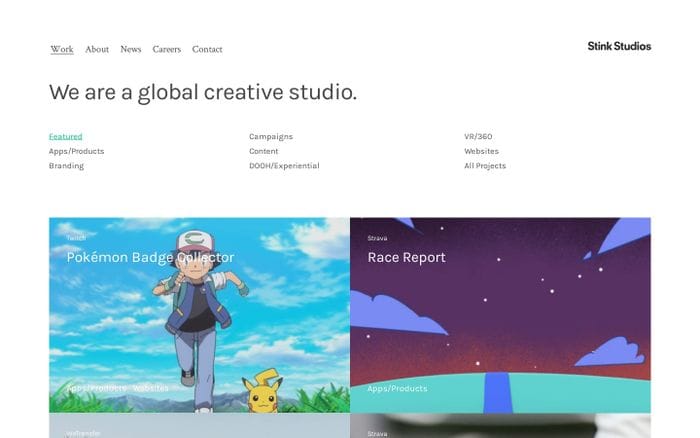Click the Strava label above Race Report
The image size is (700, 438).
tap(377, 238)
